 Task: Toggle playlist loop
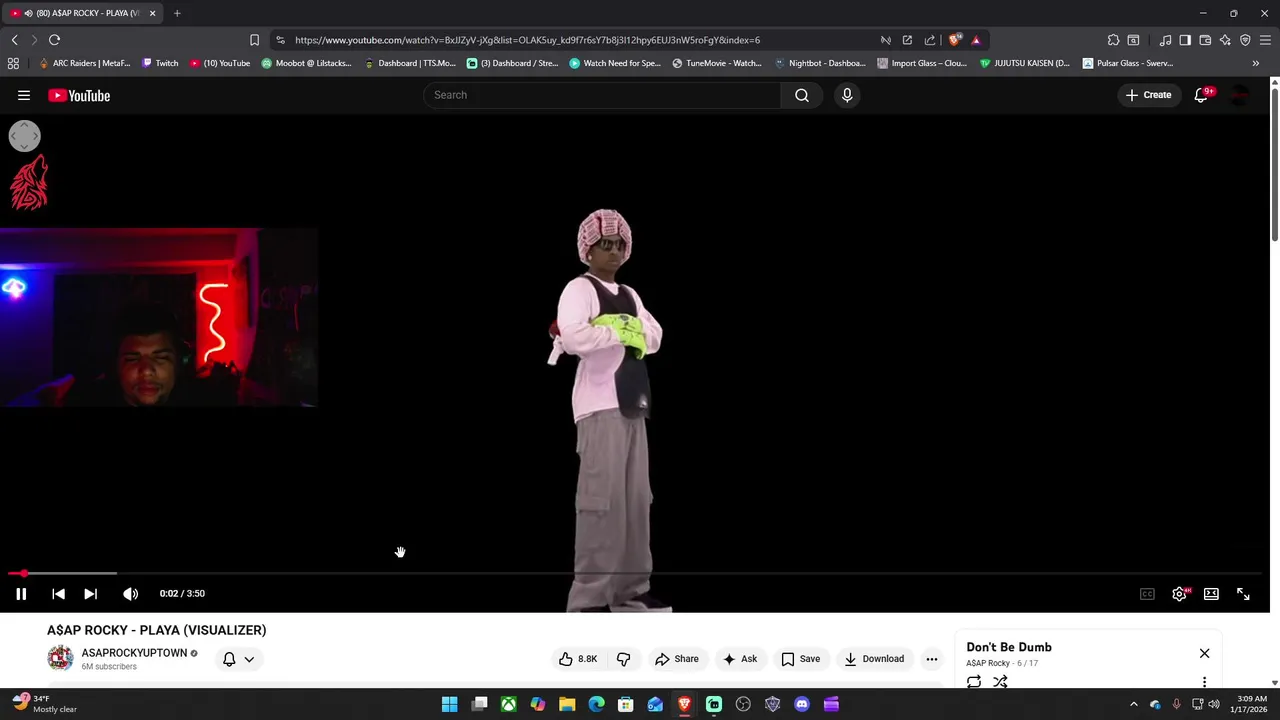click(974, 682)
